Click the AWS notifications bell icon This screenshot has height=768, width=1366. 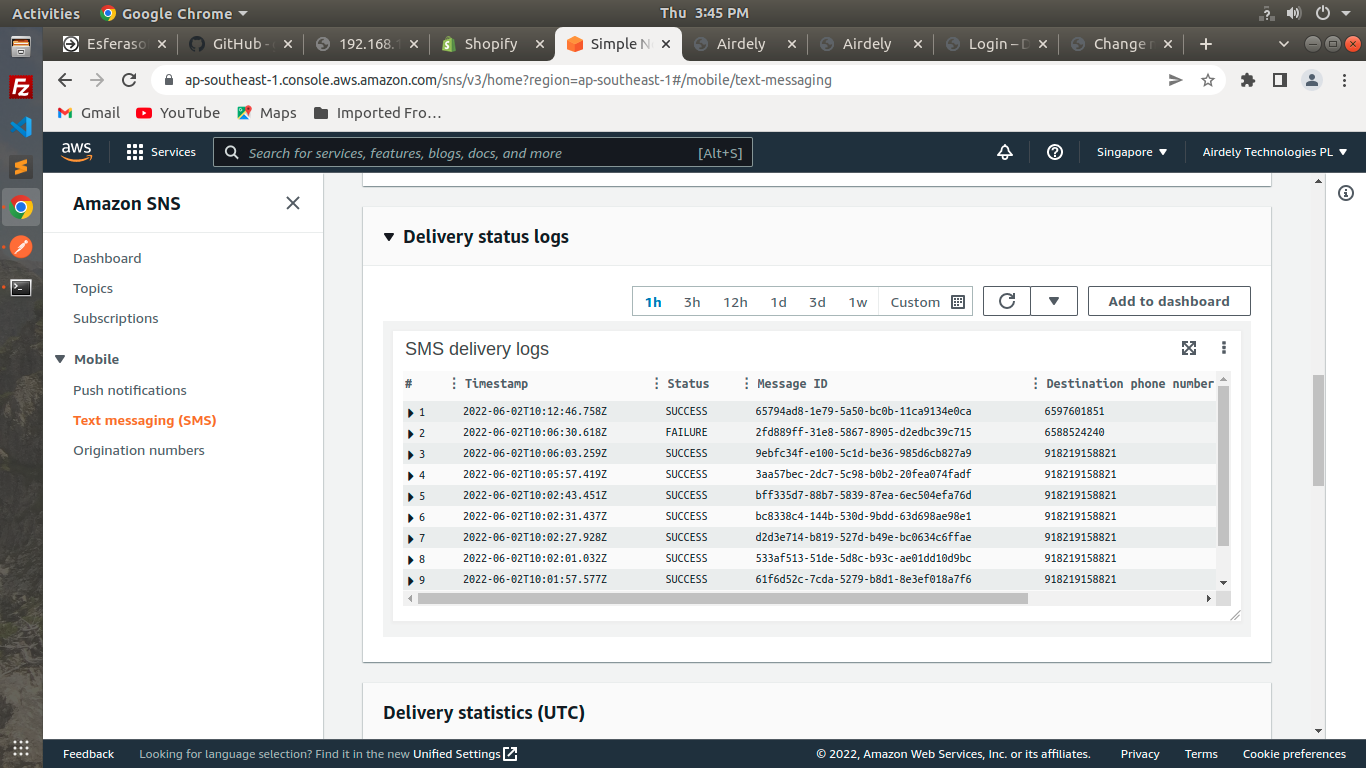click(1005, 152)
